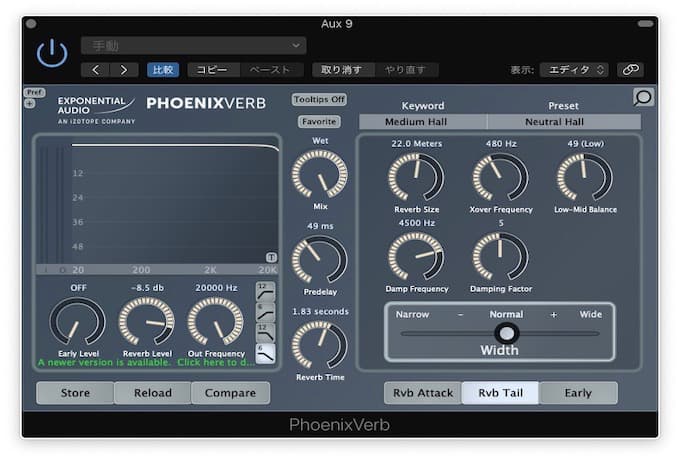Open the Preset Neutral Hall selector
Viewport: 680px width, 460px height.
(x=564, y=122)
